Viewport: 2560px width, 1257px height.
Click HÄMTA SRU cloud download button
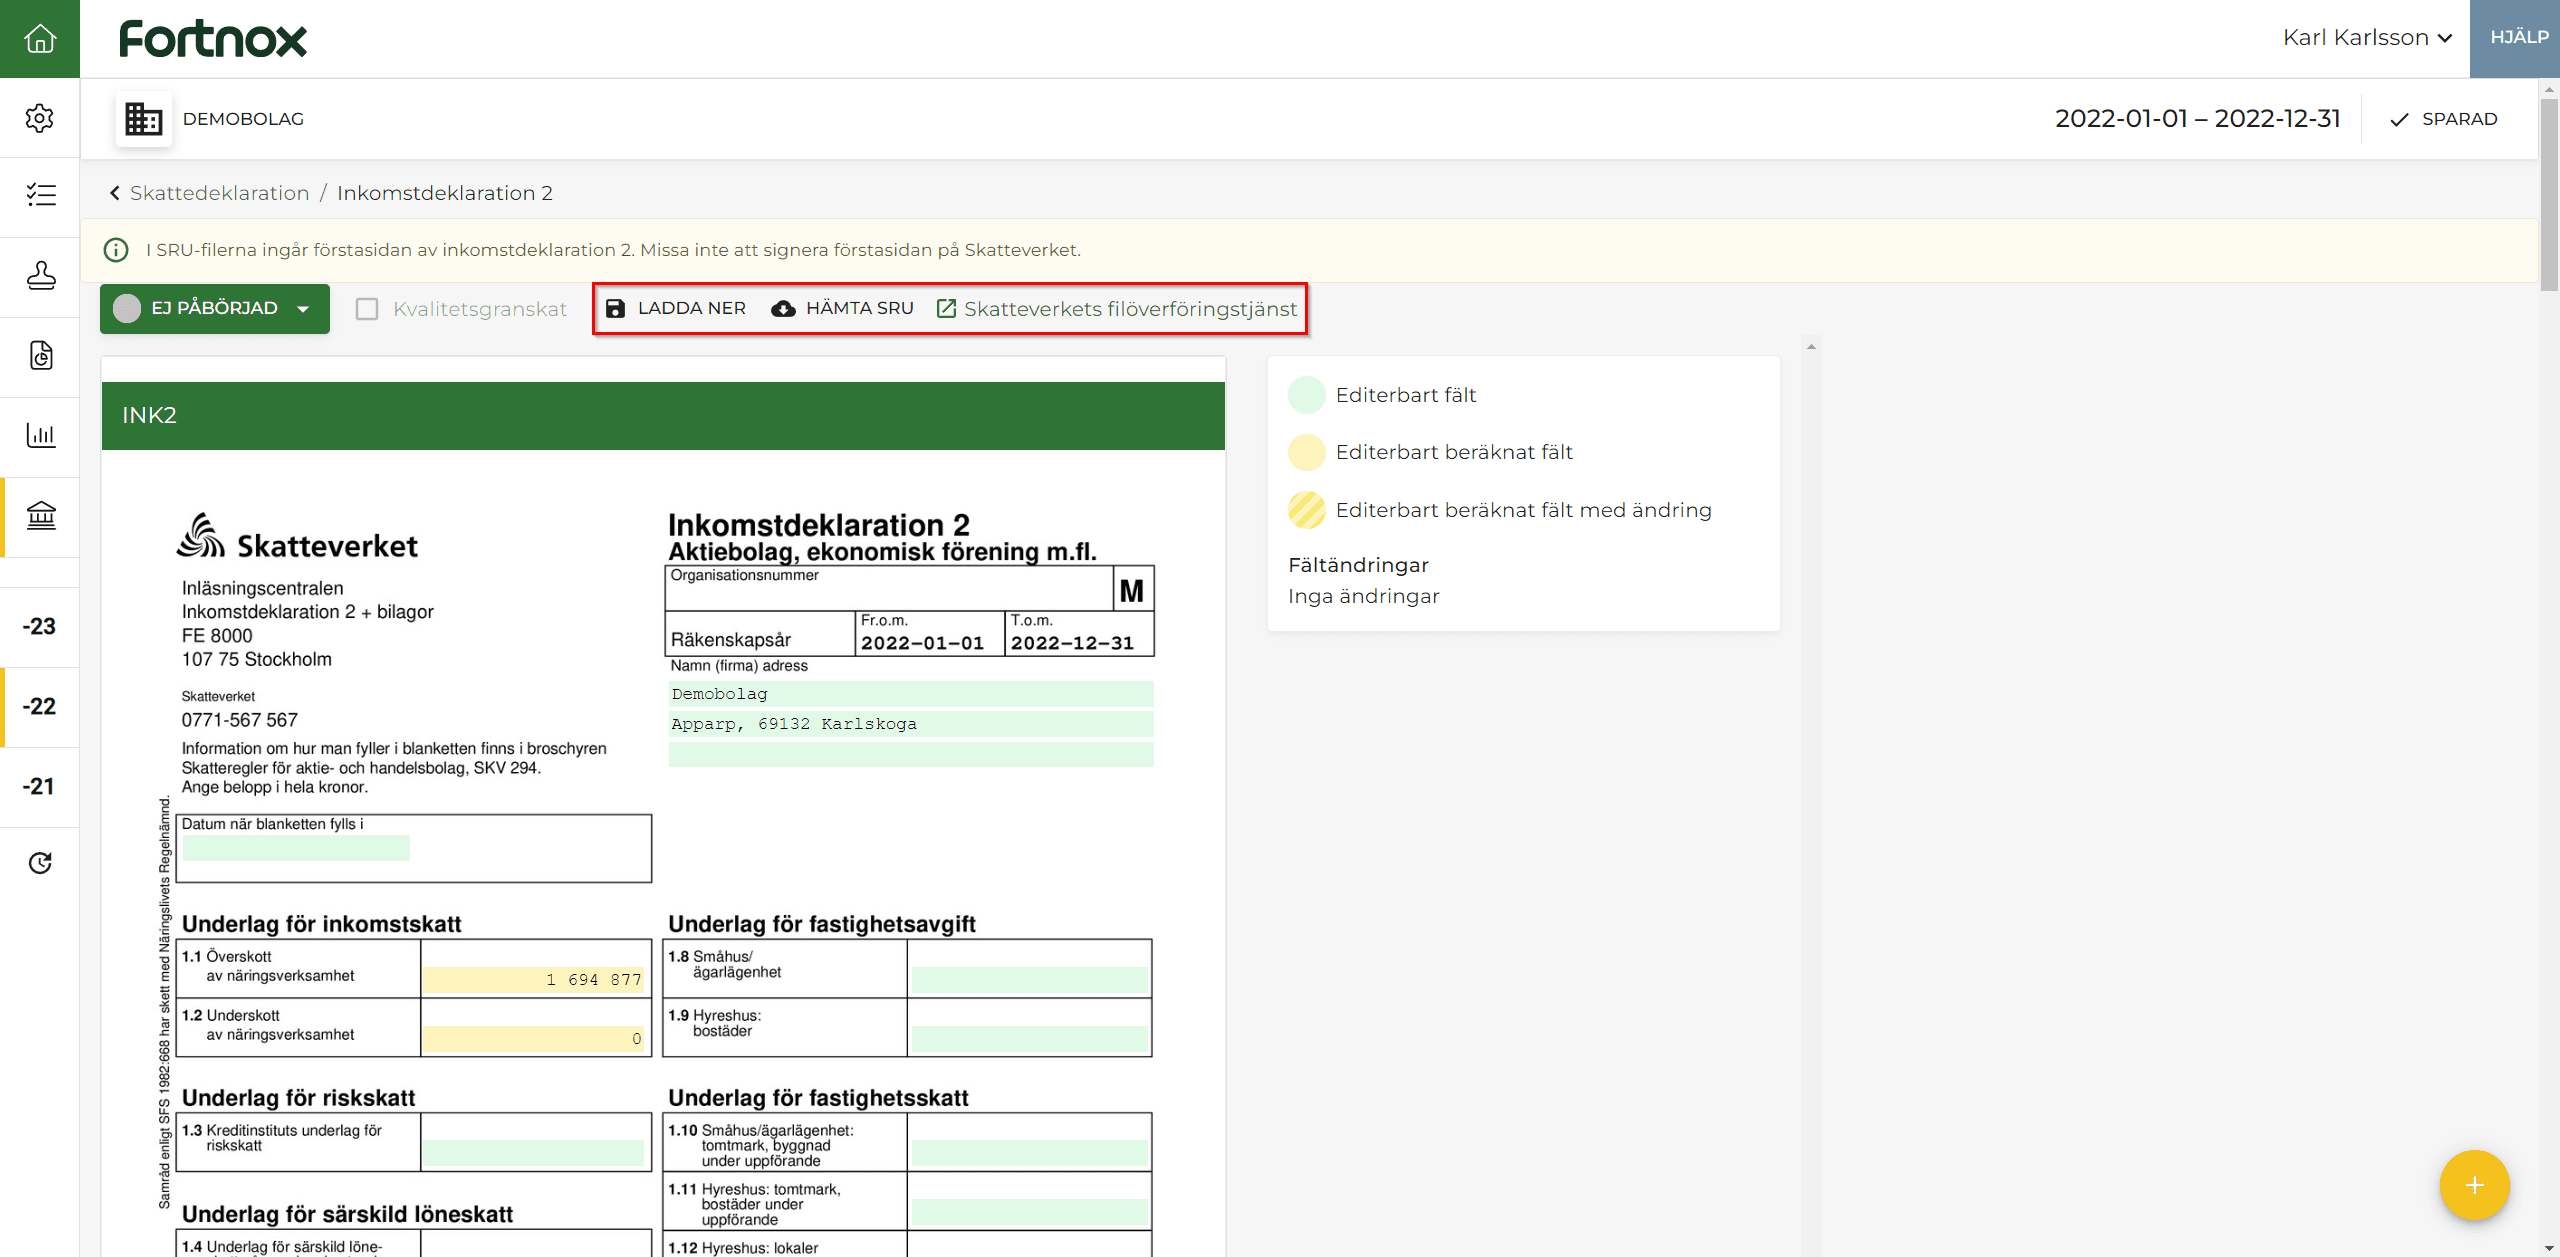(842, 308)
